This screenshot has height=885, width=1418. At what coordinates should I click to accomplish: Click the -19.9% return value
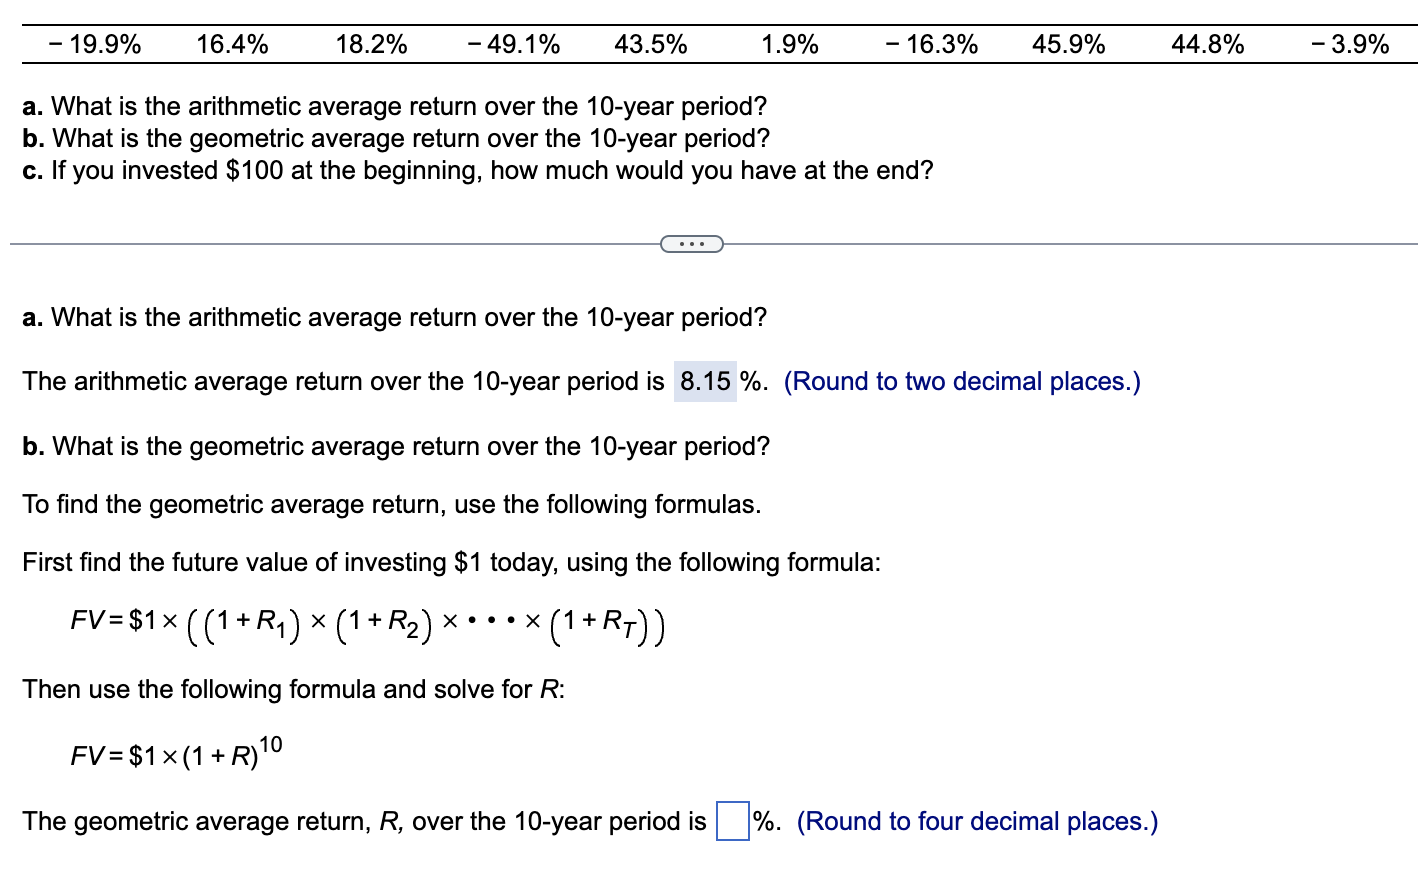[x=93, y=44]
